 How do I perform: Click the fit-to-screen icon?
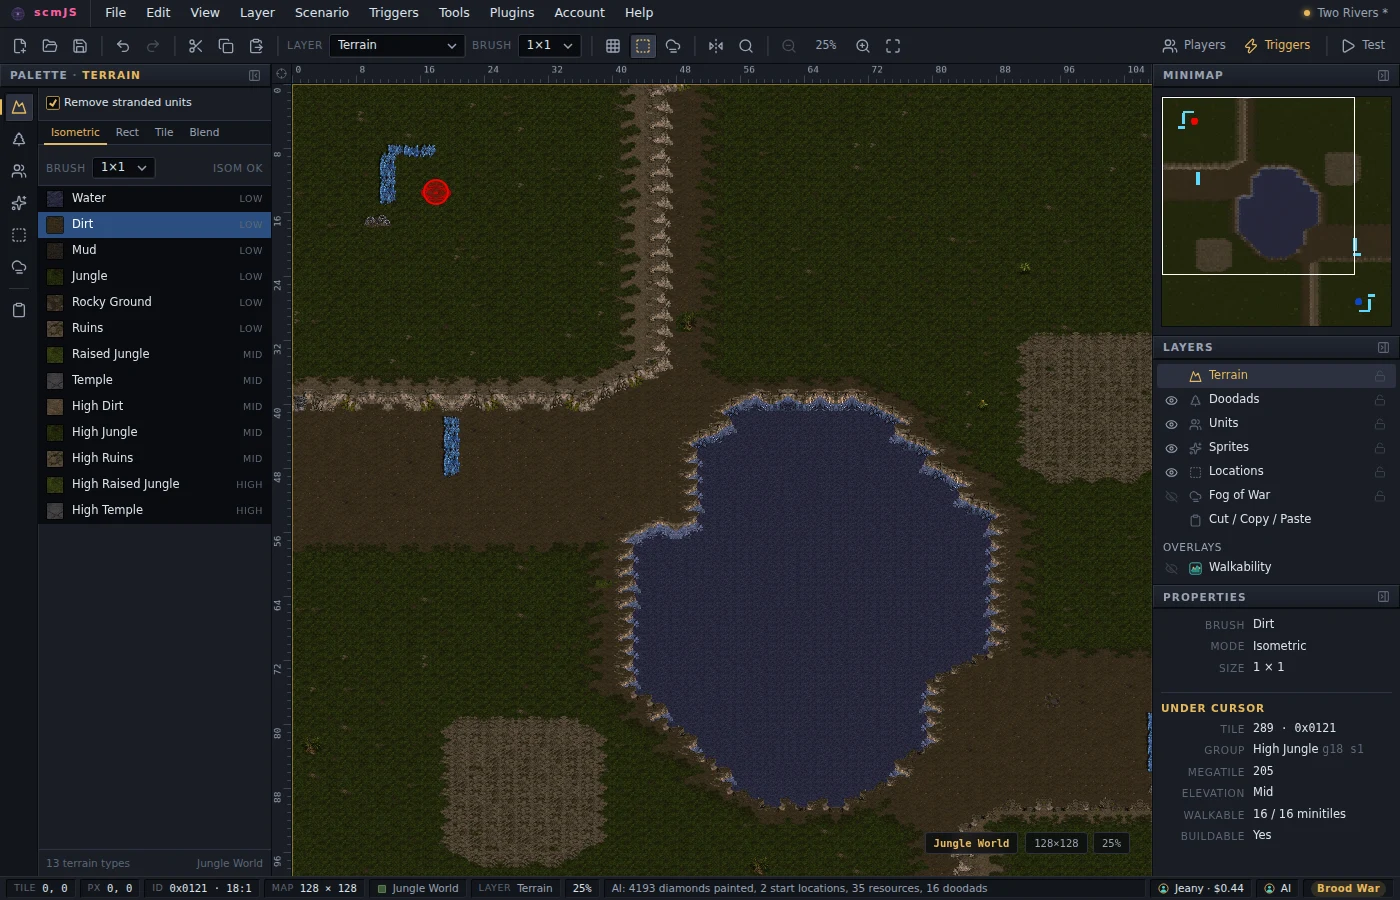tap(893, 46)
